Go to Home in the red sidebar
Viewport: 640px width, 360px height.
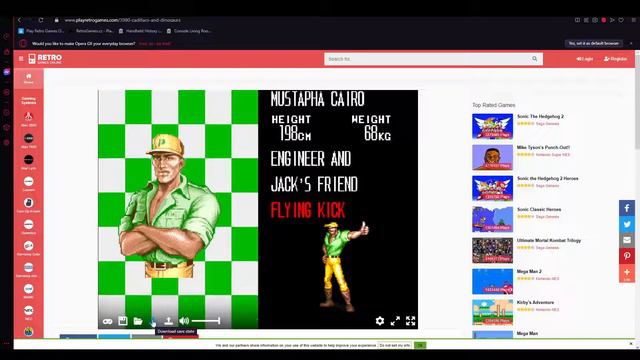pyautogui.click(x=29, y=78)
